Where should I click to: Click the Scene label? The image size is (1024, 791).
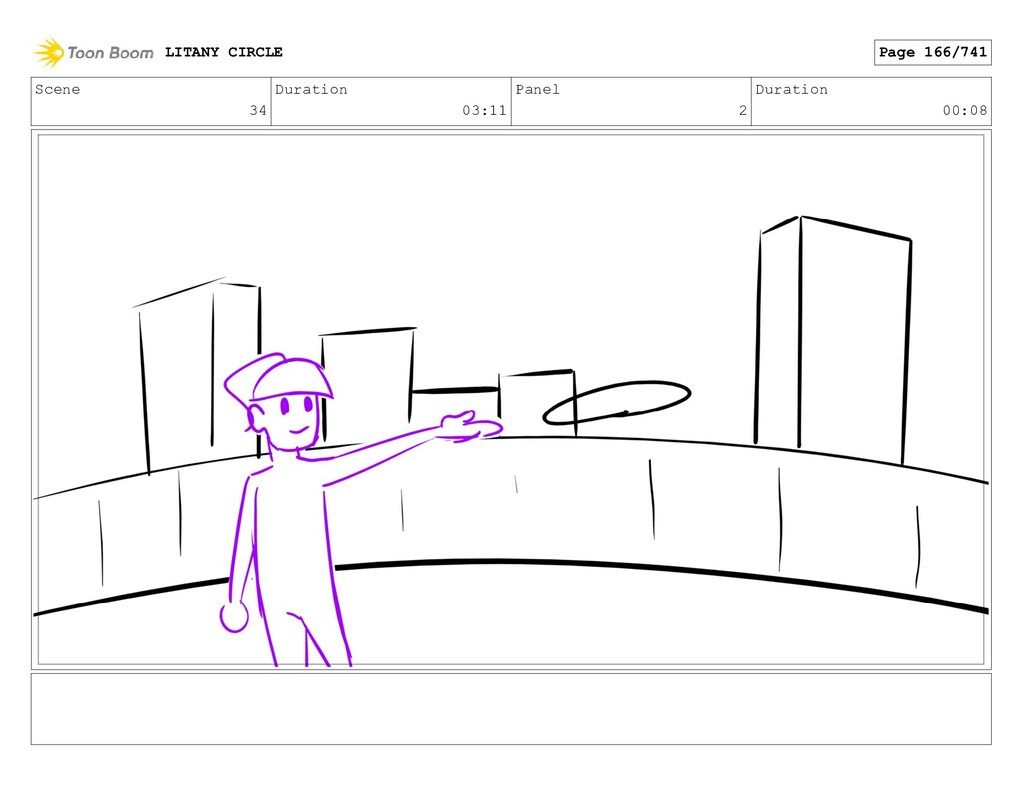tap(57, 89)
